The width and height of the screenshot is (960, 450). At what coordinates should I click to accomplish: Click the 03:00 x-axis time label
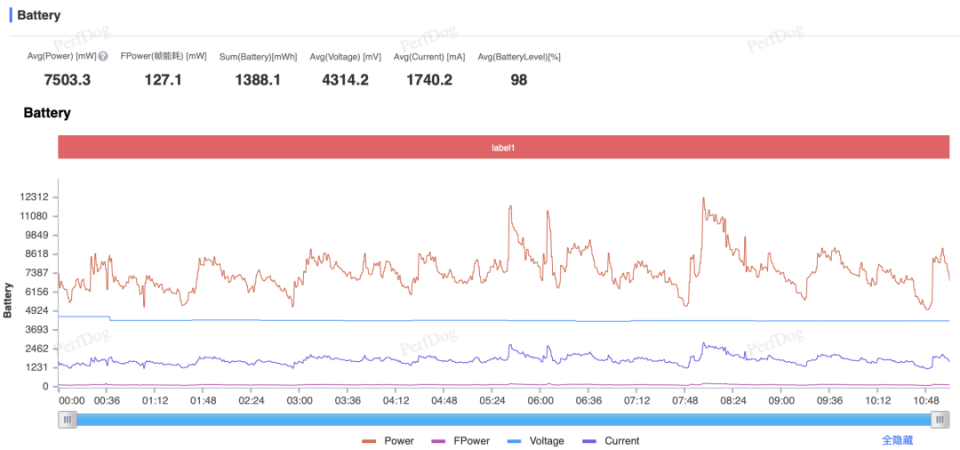(x=299, y=401)
